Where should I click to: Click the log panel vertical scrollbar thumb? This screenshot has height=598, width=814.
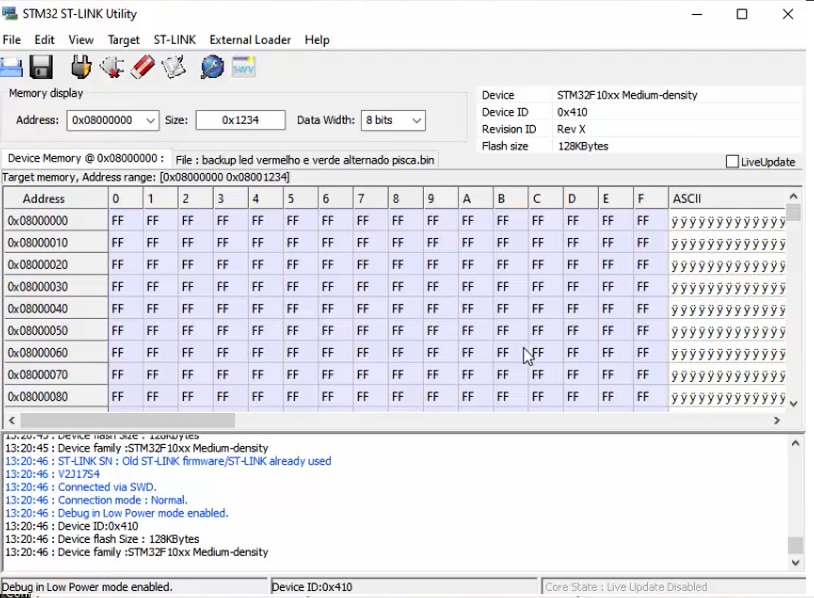pyautogui.click(x=795, y=545)
